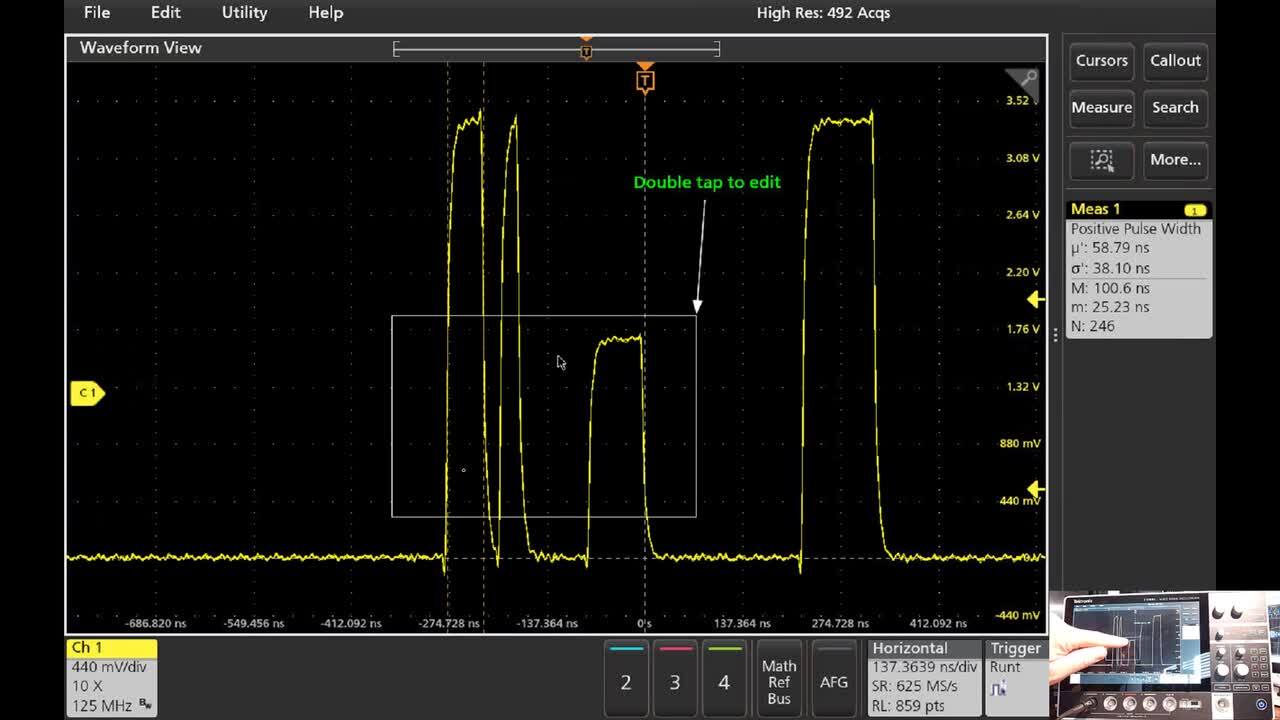Open the zoom-box selection tool icon
The image size is (1280, 720).
[x=1100, y=160]
